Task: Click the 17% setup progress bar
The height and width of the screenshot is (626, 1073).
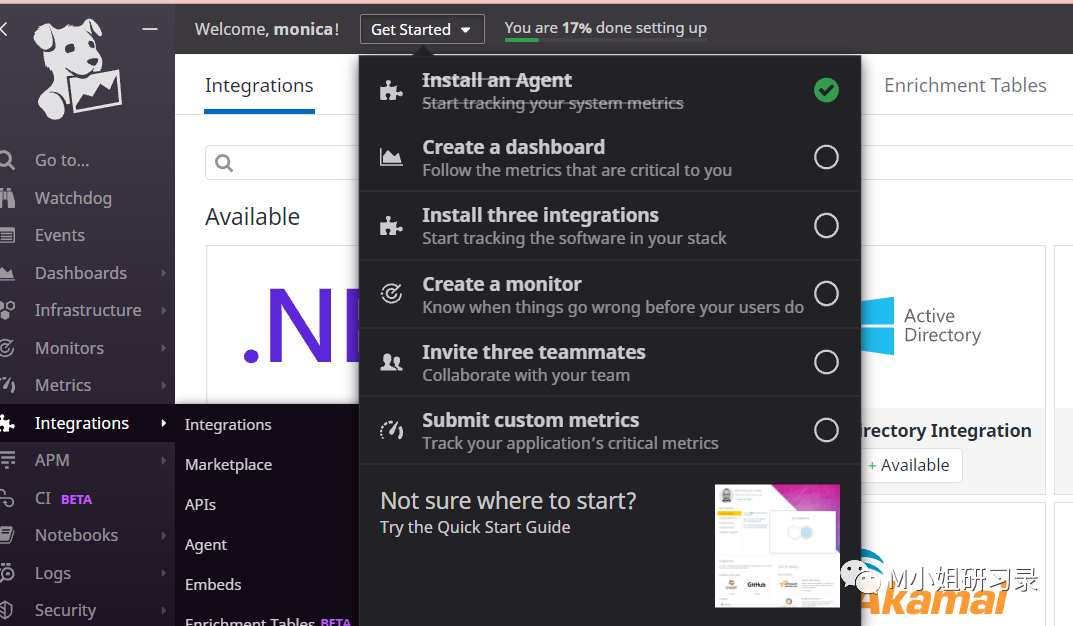Action: pos(606,39)
